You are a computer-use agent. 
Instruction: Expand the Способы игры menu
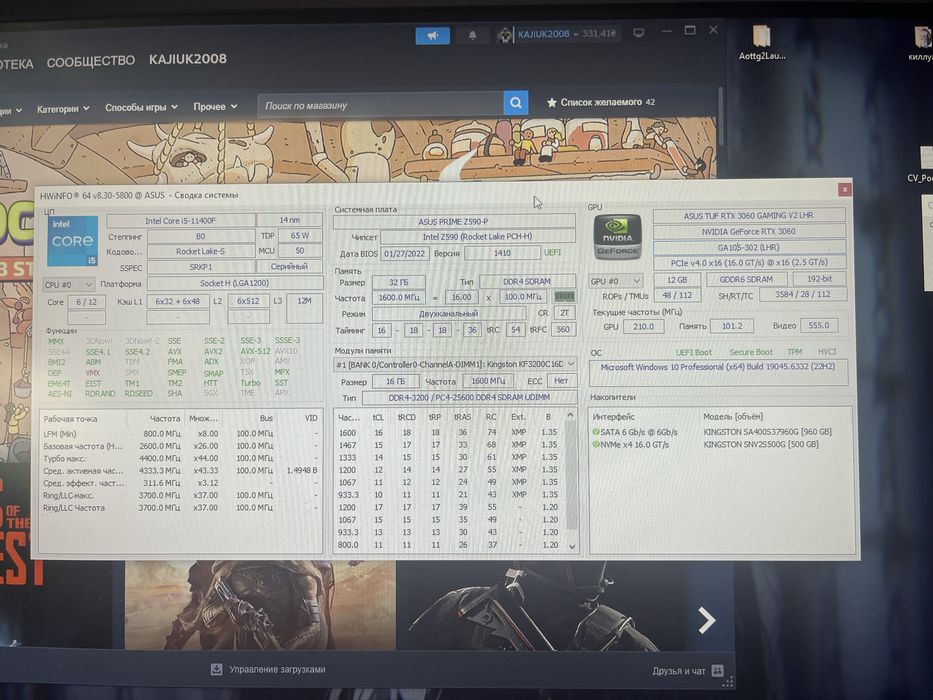[141, 108]
